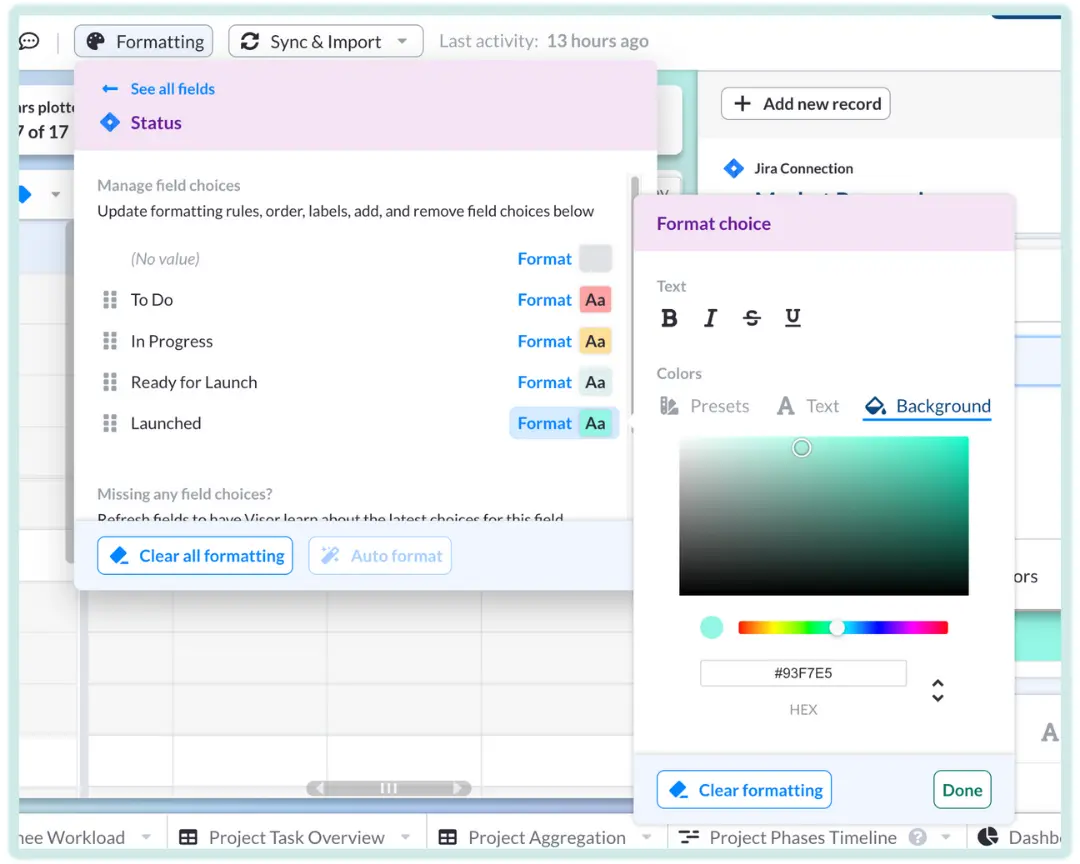Open the Project Task Overview view tab
Viewport: 1080px width, 864px height.
click(296, 838)
